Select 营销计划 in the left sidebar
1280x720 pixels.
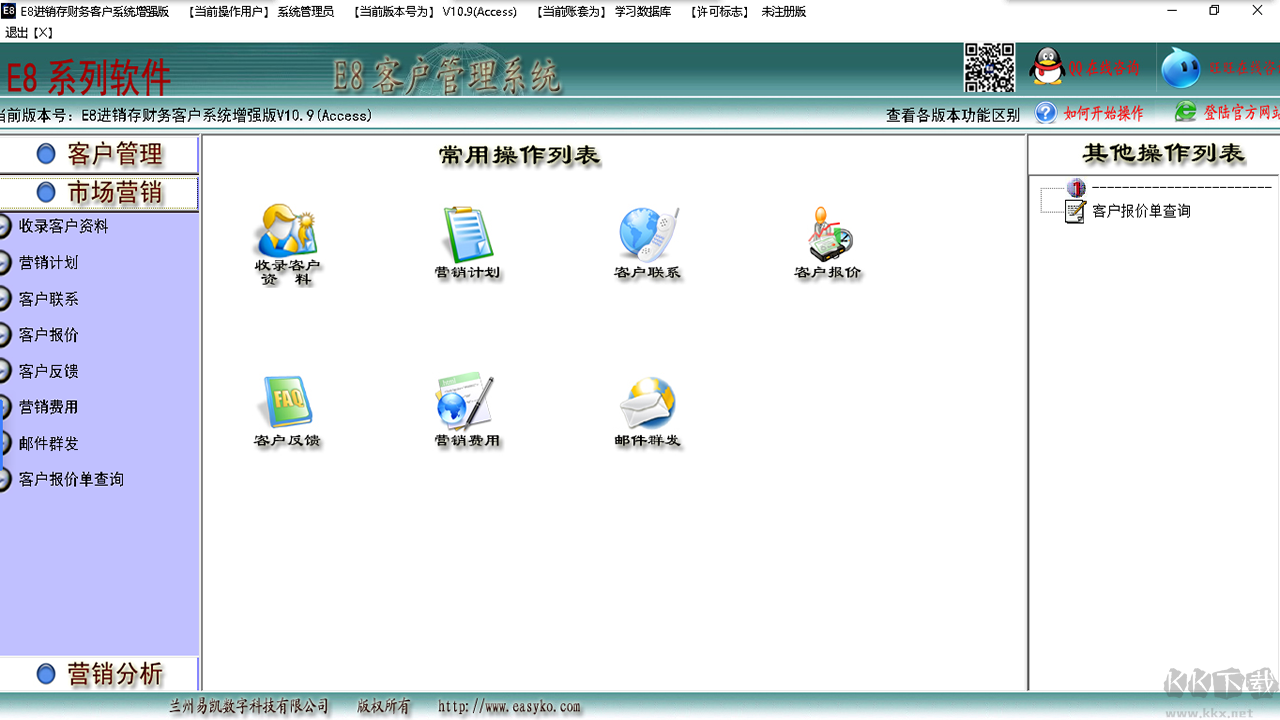(x=48, y=263)
